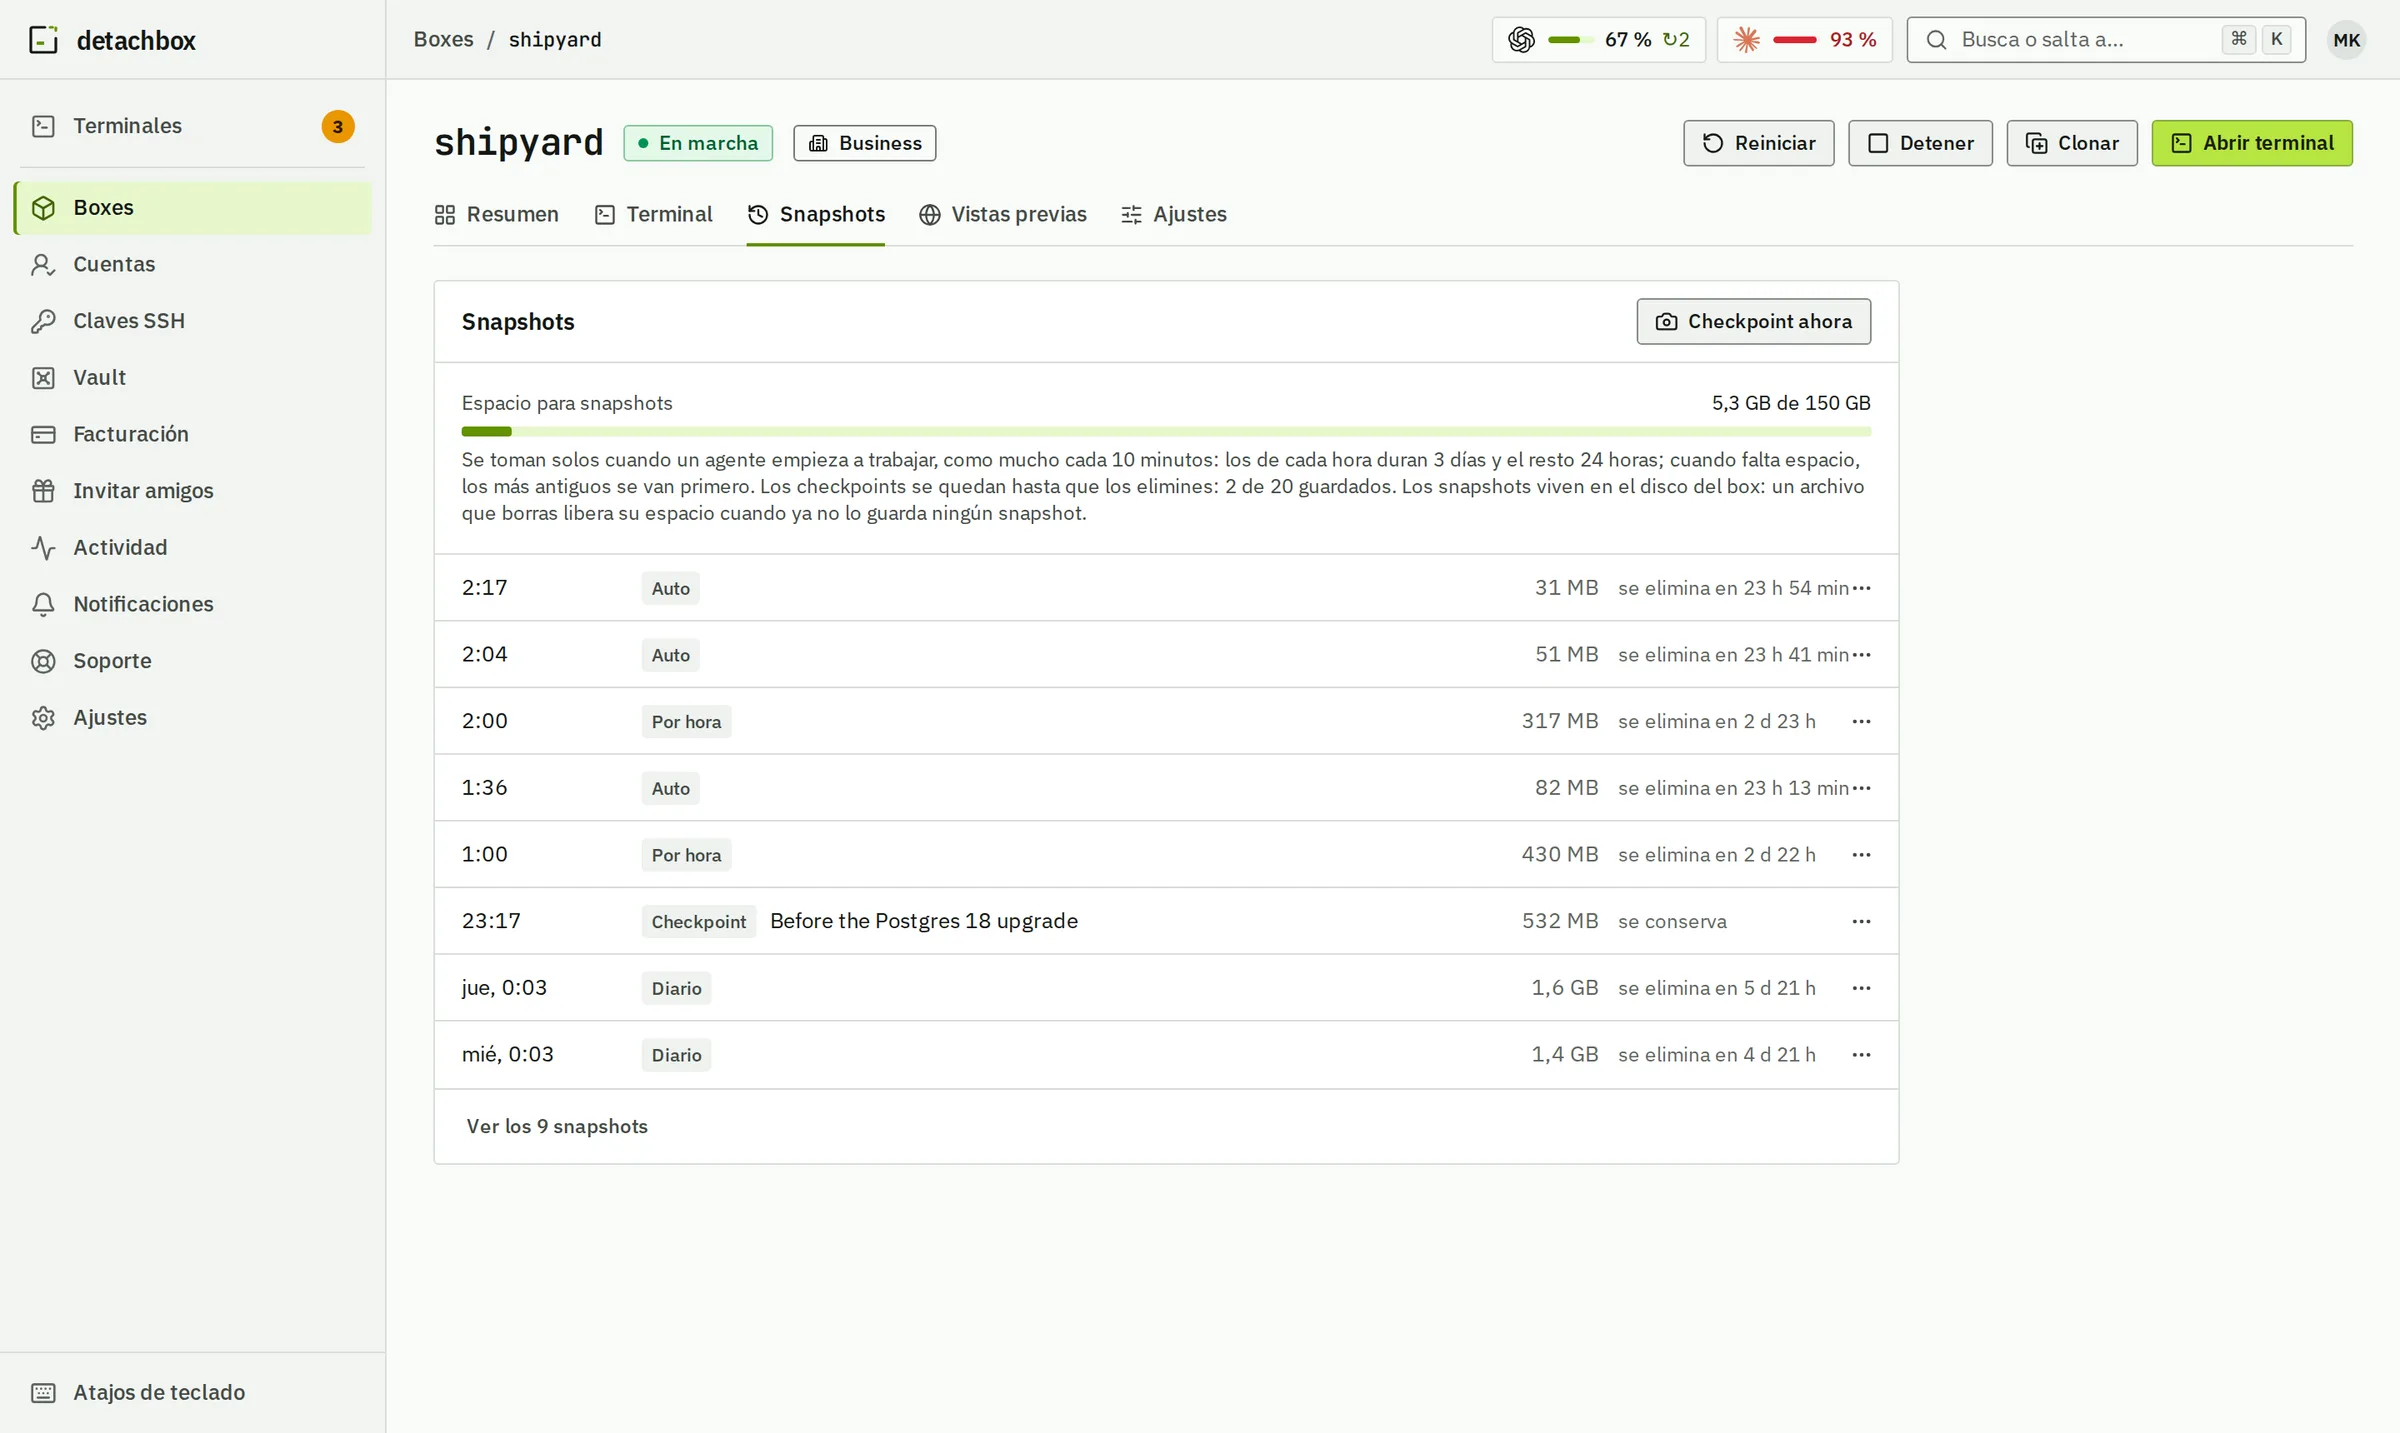Click the Claude usage 93 % indicator
Image resolution: width=2400 pixels, height=1433 pixels.
(x=1804, y=40)
